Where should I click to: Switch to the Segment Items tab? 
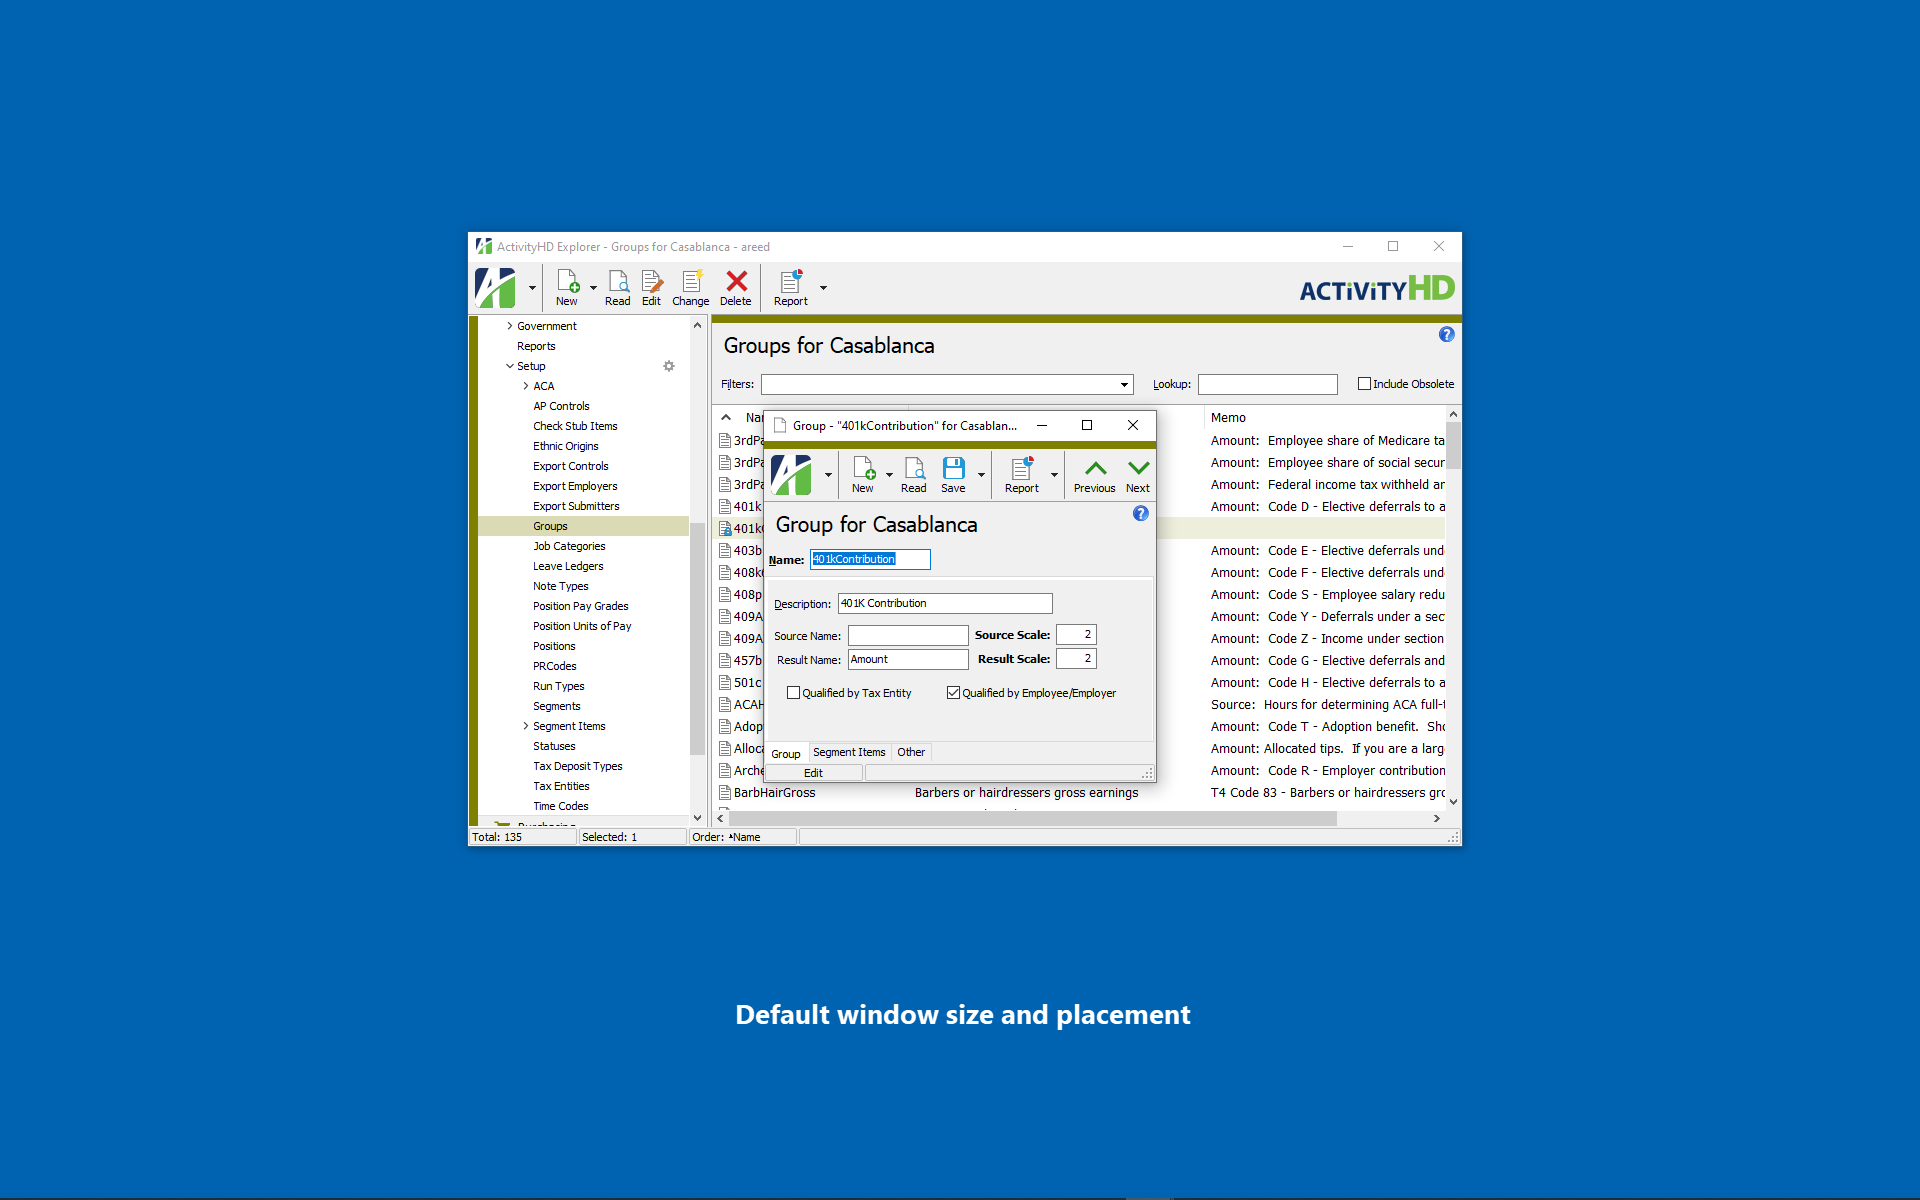coord(849,752)
